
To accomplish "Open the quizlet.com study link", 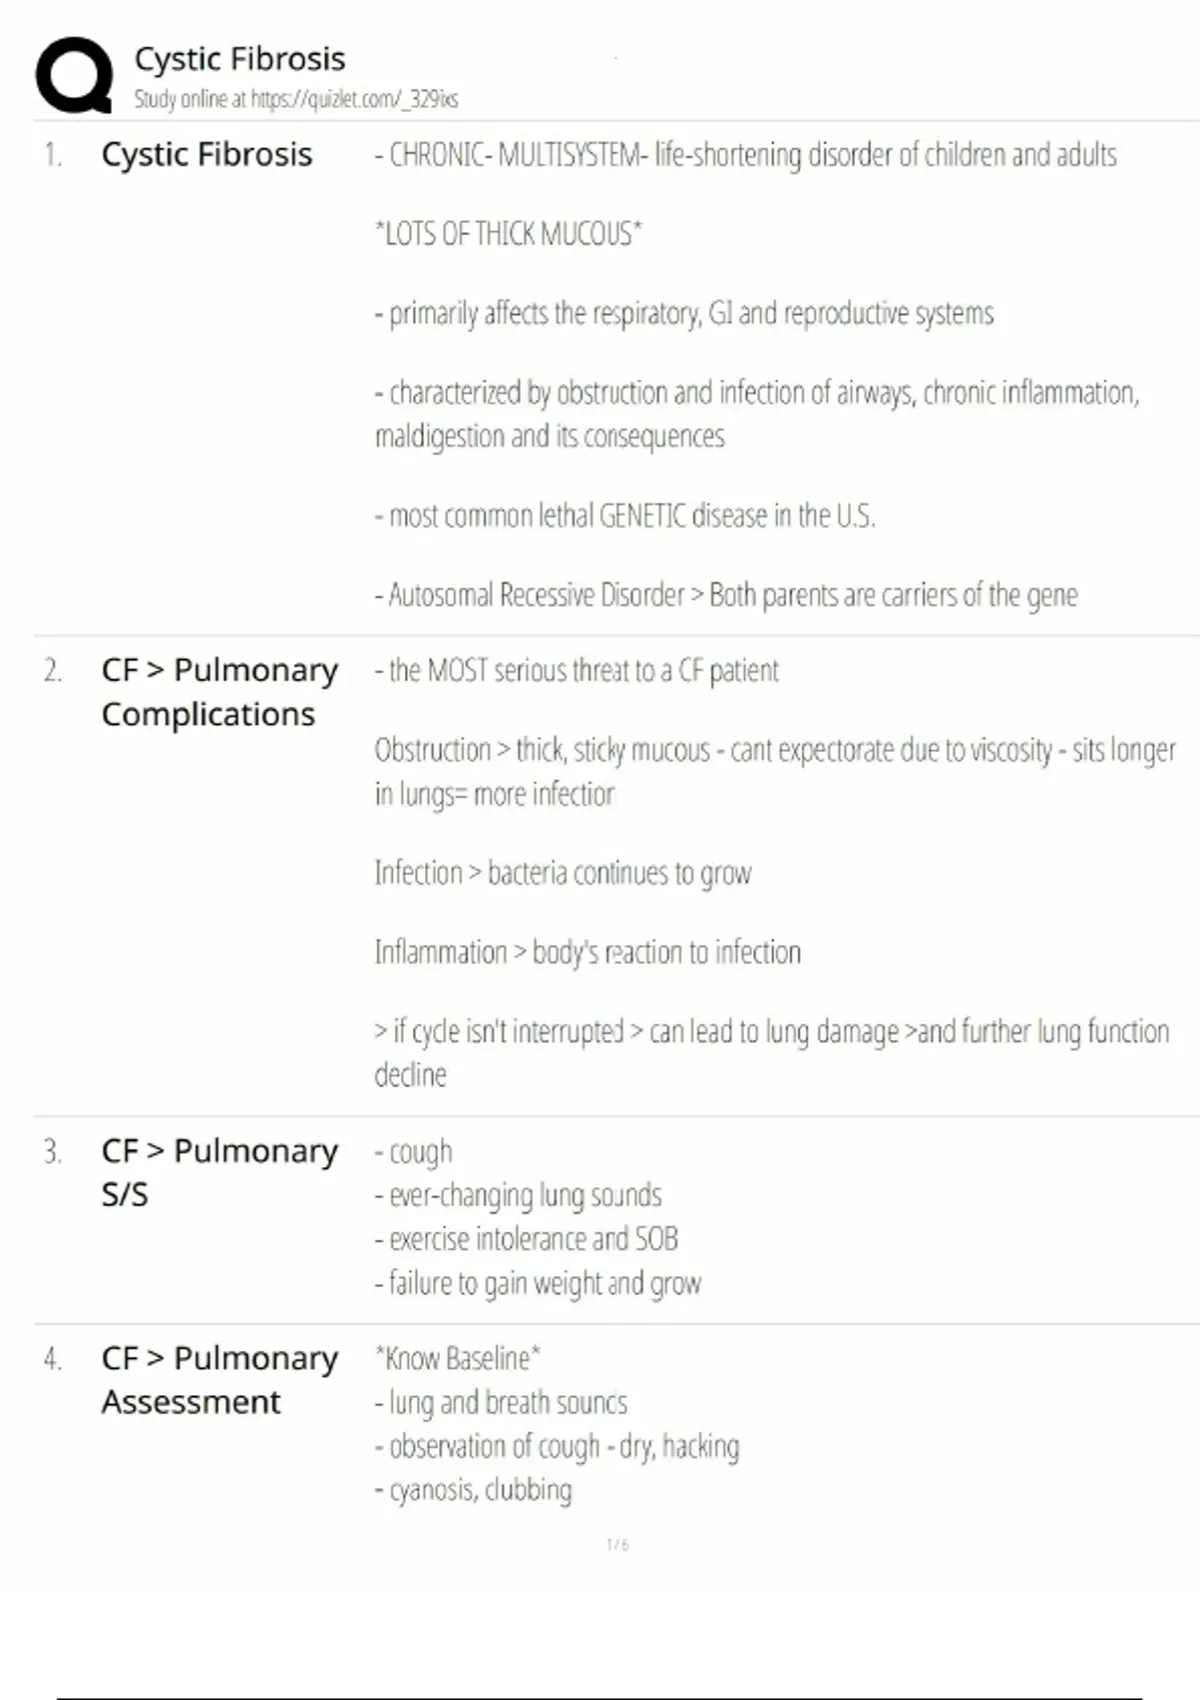I will [x=354, y=99].
